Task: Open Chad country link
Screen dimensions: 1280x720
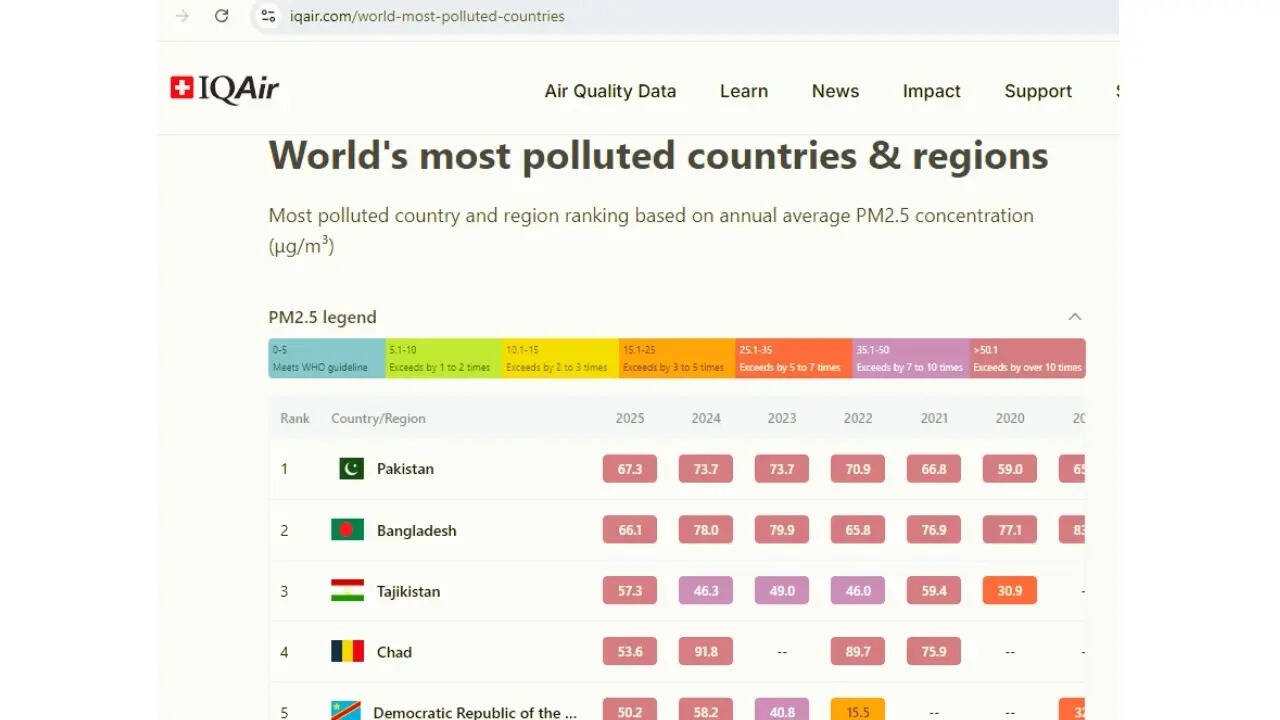Action: [x=394, y=653]
